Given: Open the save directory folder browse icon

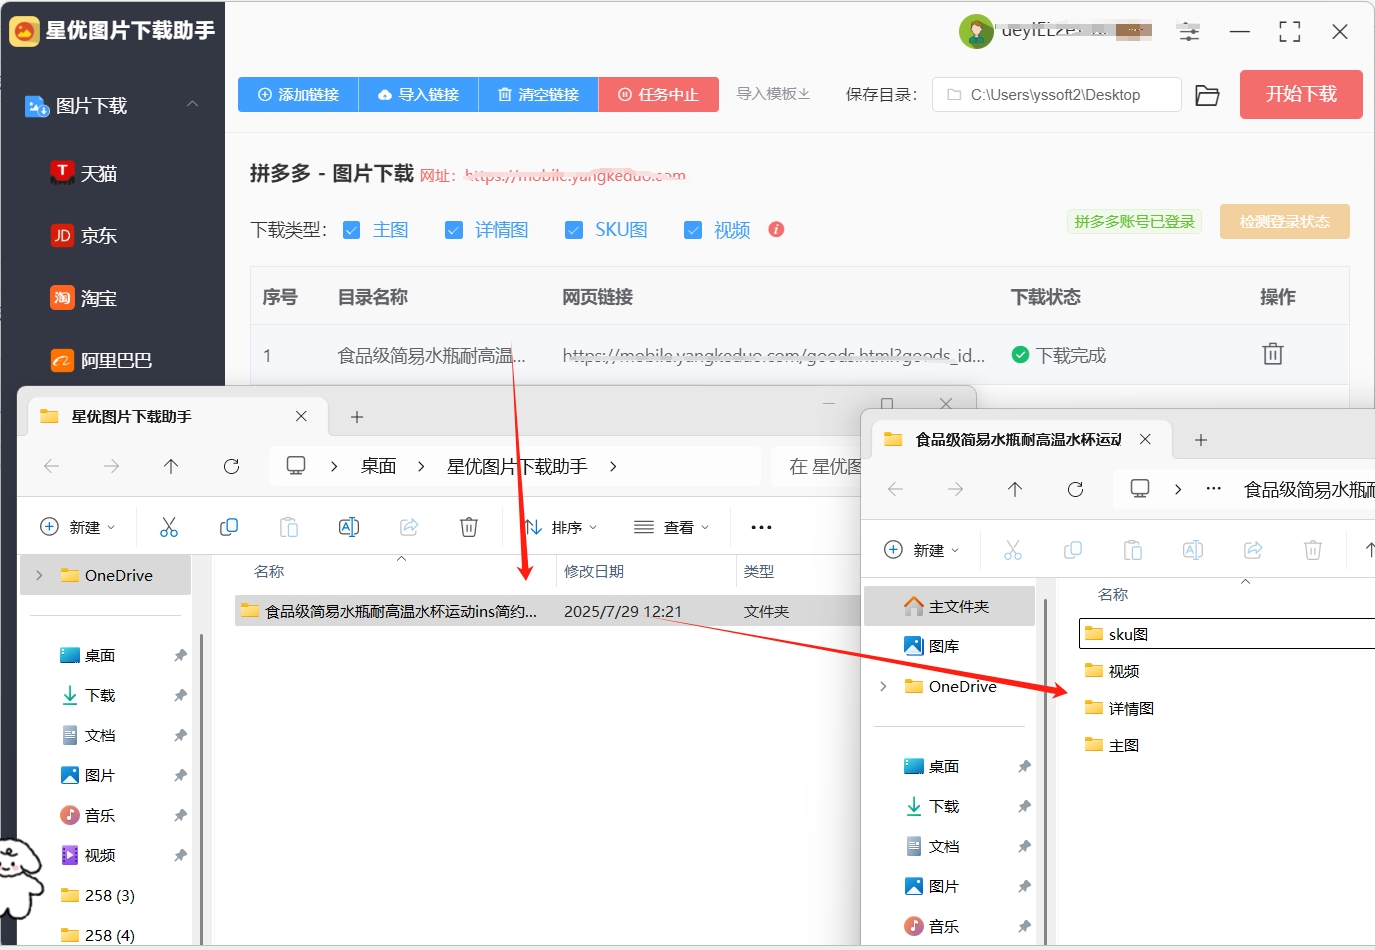Looking at the screenshot, I should pos(1207,95).
